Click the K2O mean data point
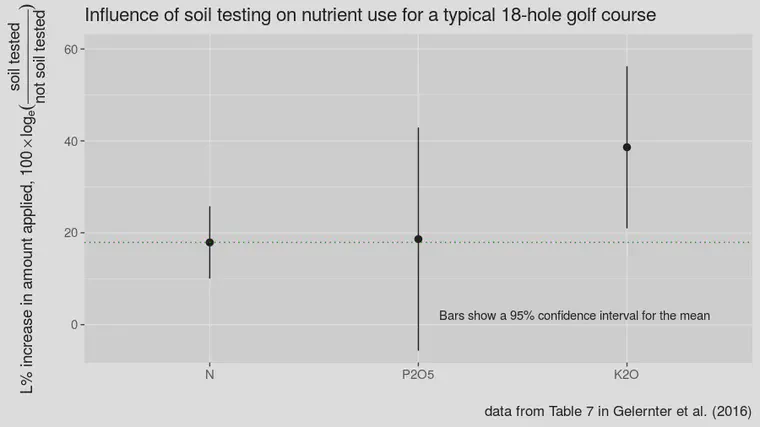 click(627, 147)
